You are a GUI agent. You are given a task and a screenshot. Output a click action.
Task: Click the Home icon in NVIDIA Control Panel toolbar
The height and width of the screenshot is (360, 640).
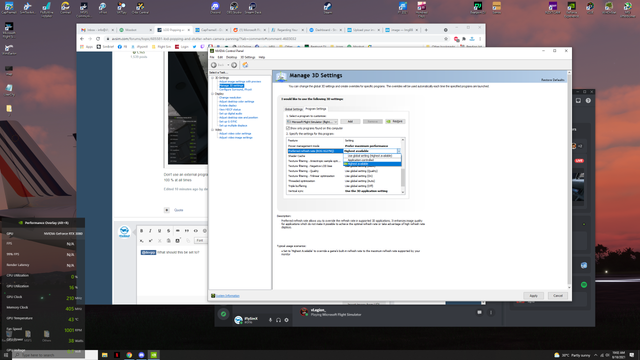click(245, 65)
